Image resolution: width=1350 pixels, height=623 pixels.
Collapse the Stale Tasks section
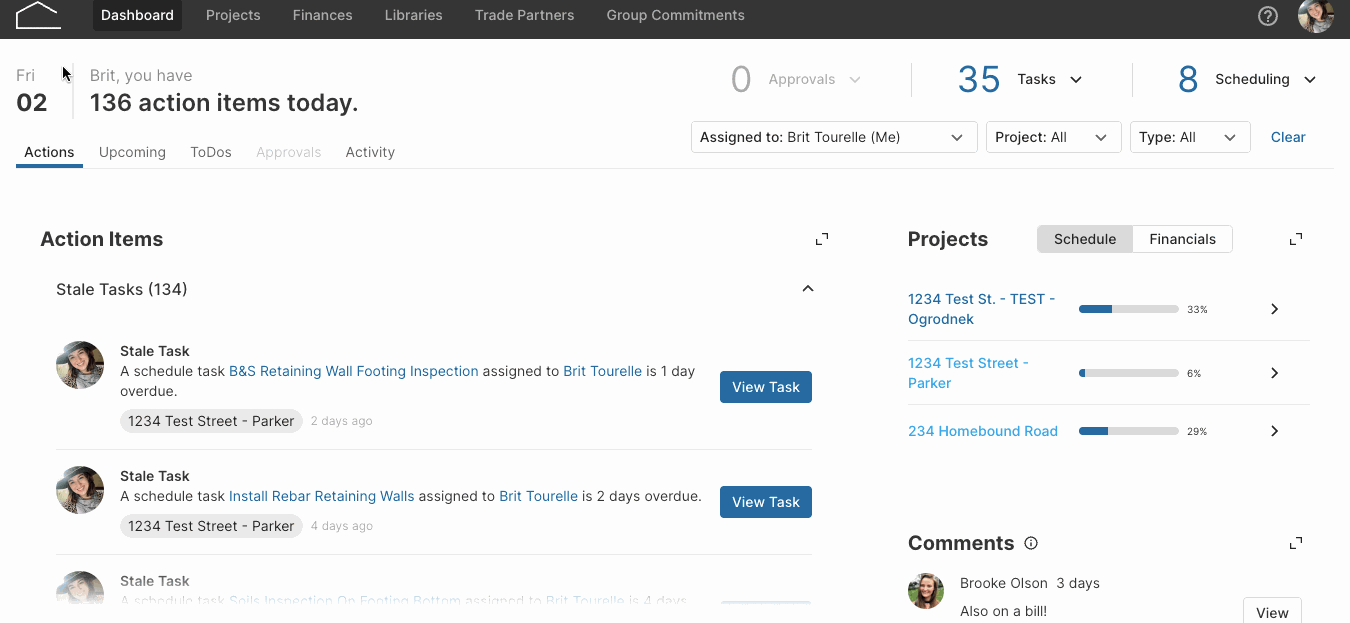[x=807, y=288]
